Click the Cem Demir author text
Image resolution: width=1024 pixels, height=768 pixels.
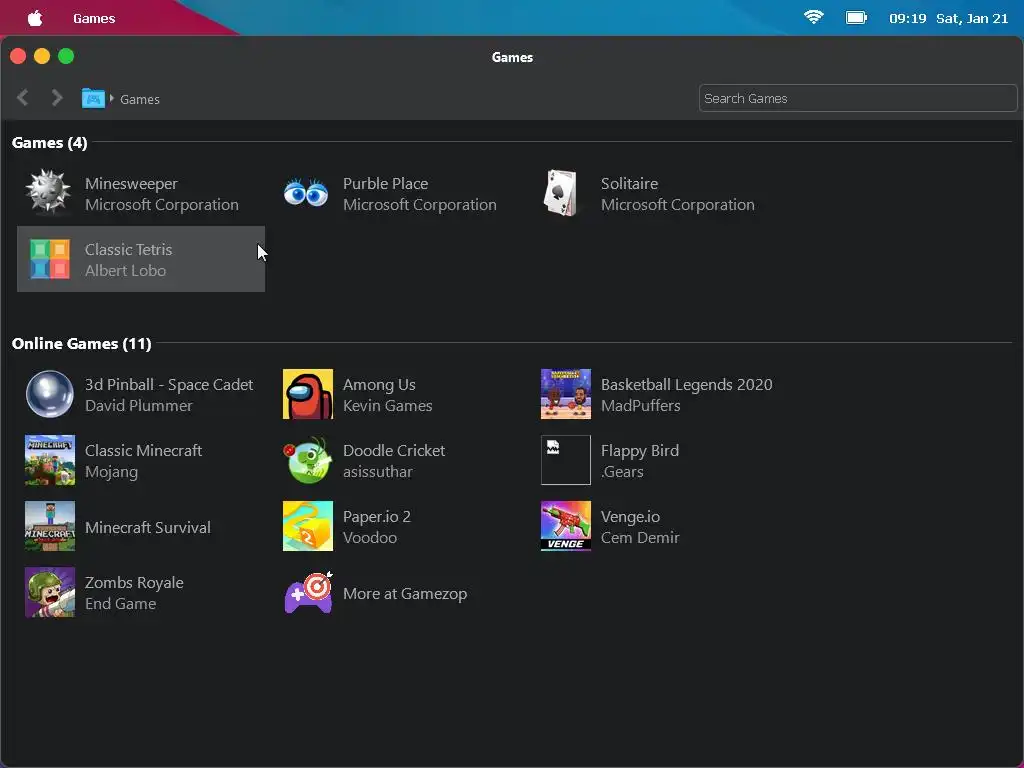[640, 537]
